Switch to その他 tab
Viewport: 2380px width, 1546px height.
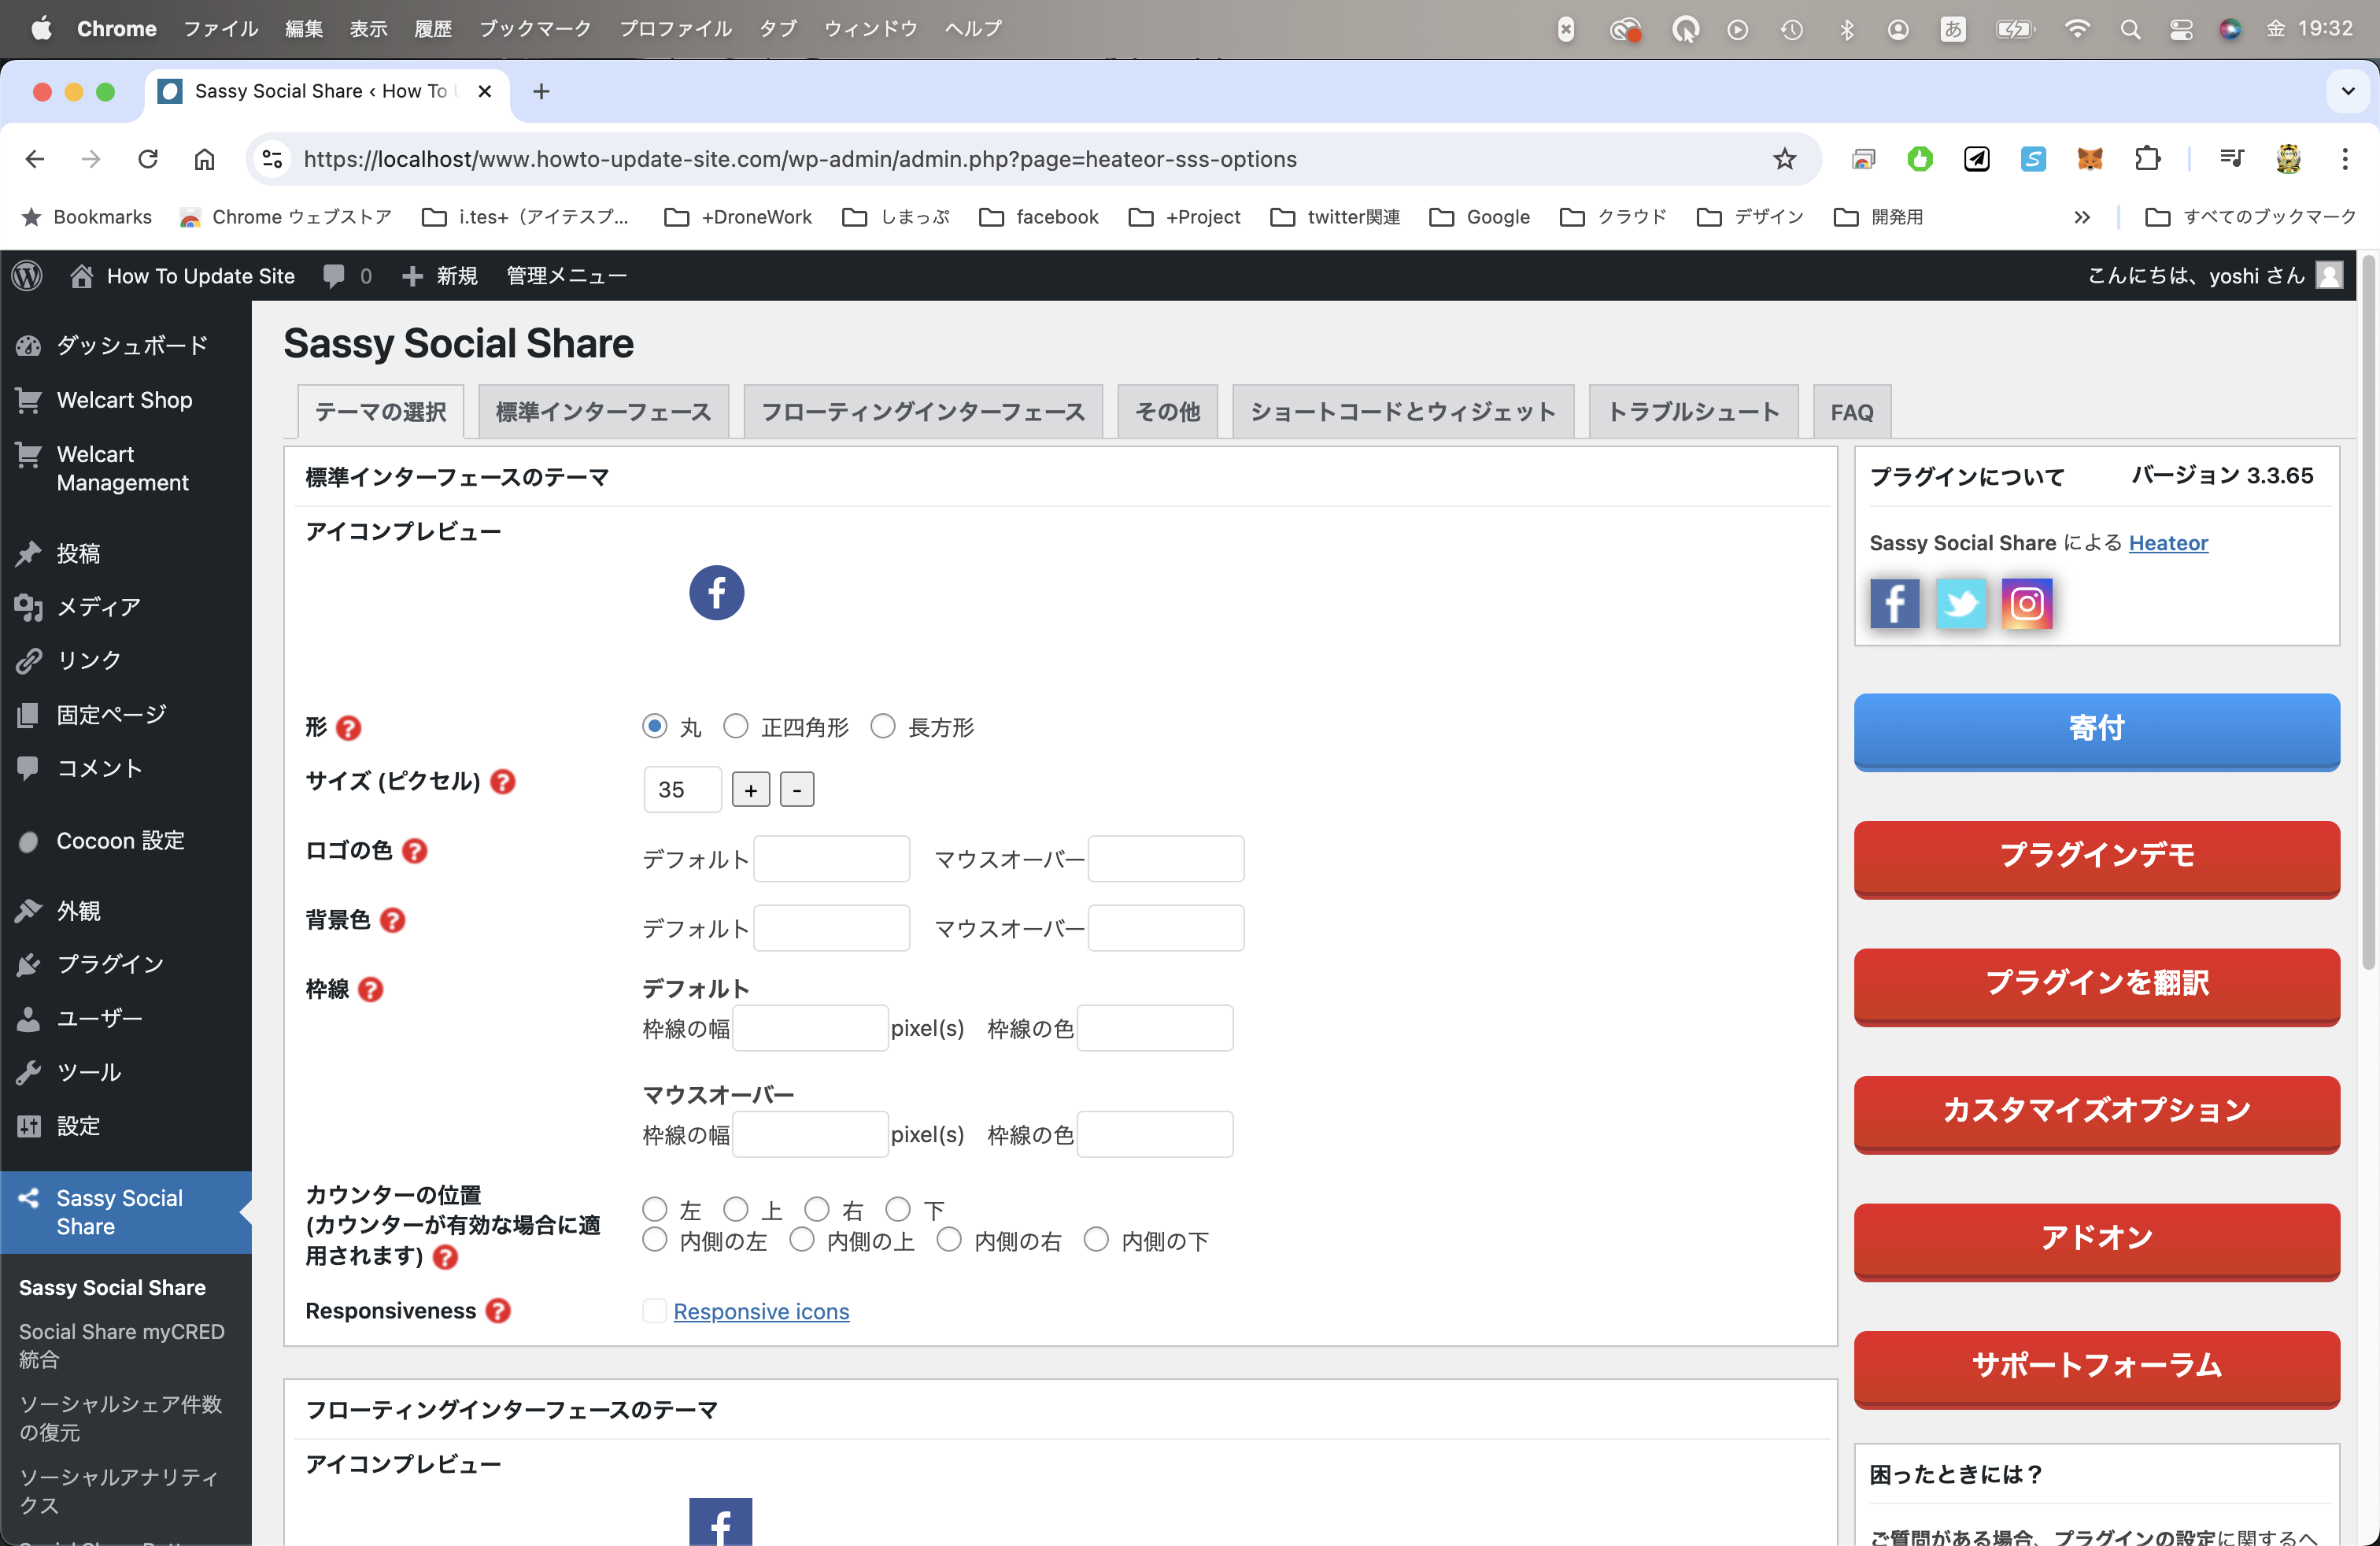pyautogui.click(x=1168, y=412)
